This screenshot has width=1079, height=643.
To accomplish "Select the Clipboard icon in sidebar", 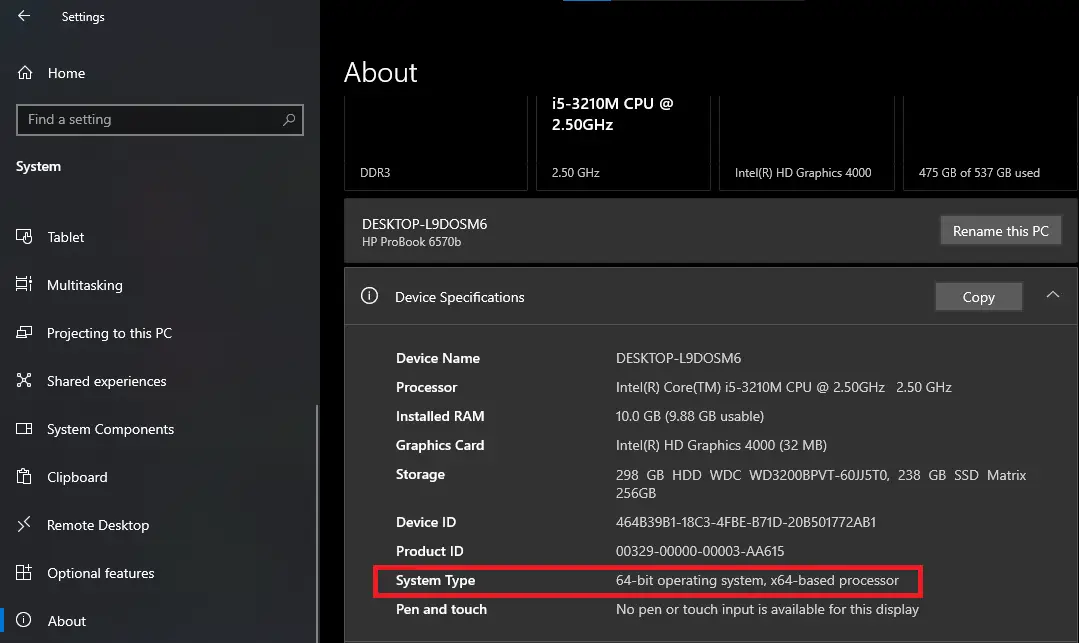I will [x=23, y=477].
